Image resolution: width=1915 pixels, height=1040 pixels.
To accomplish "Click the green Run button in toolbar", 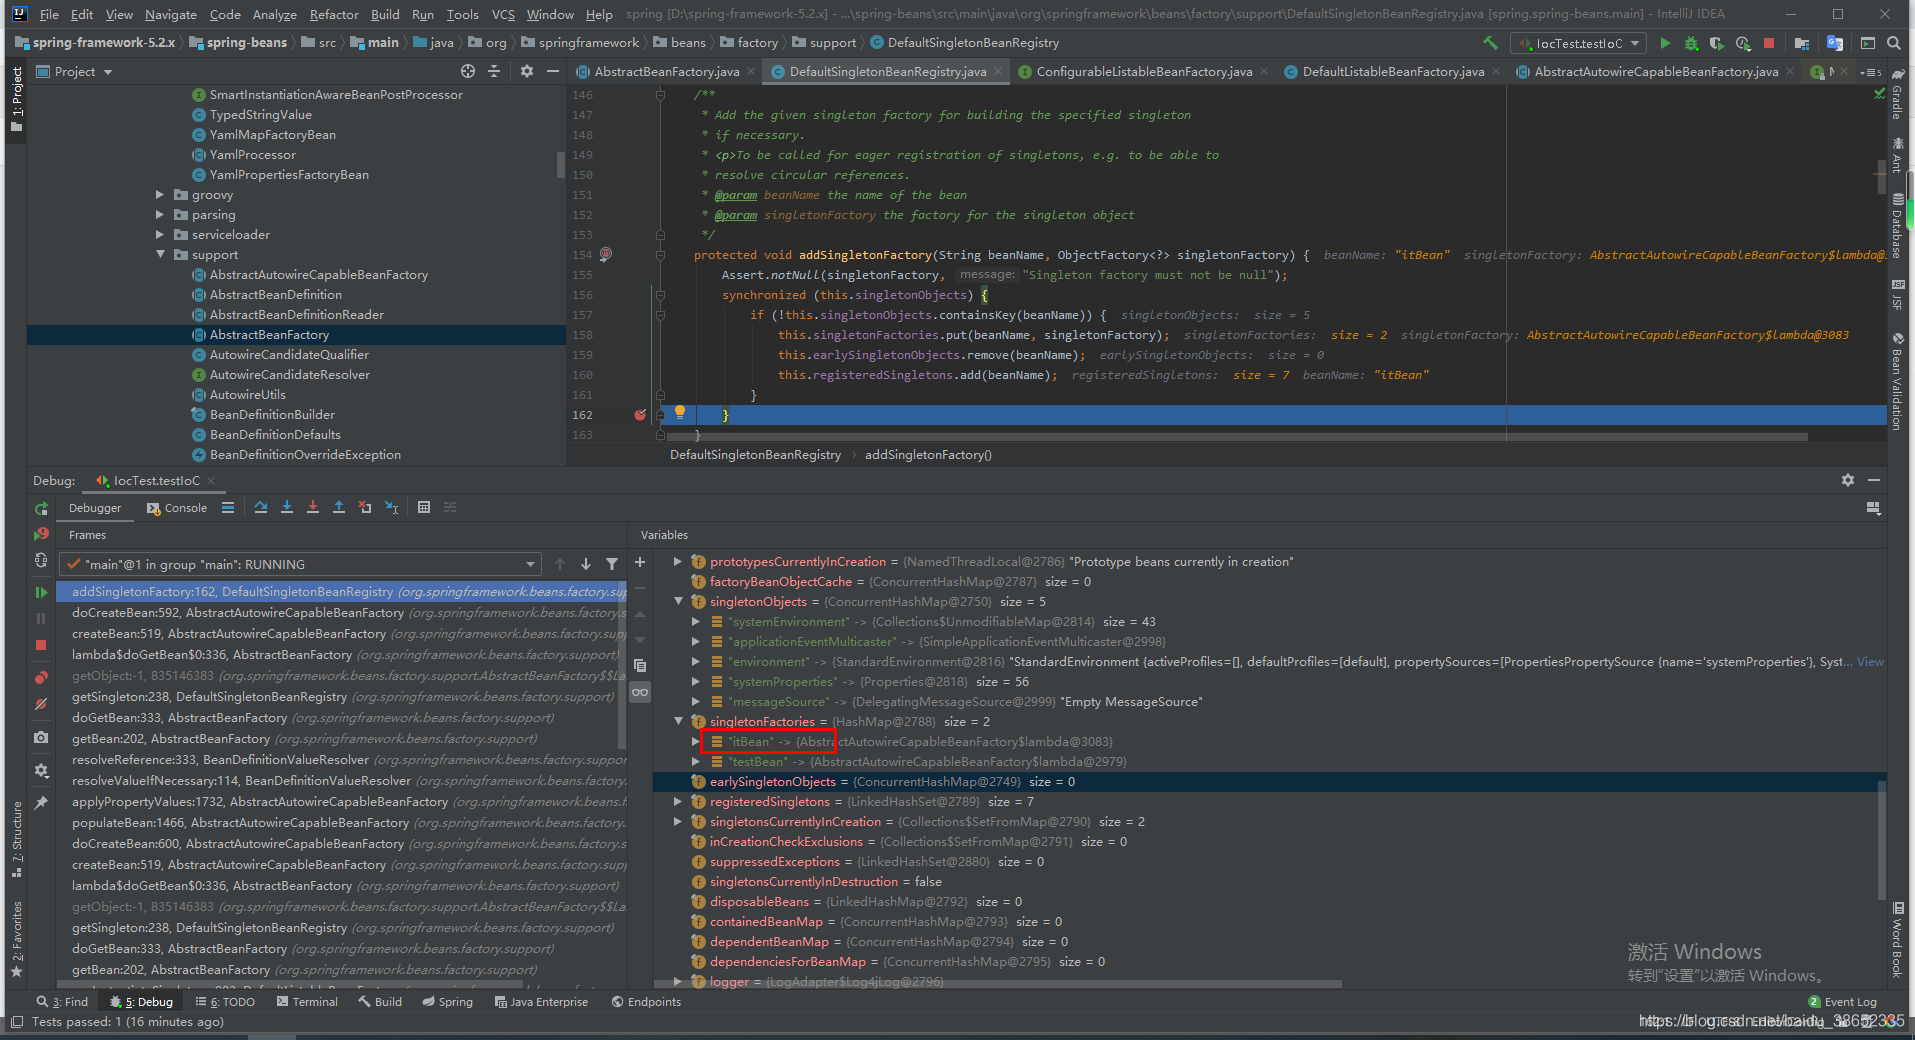I will 1665,43.
